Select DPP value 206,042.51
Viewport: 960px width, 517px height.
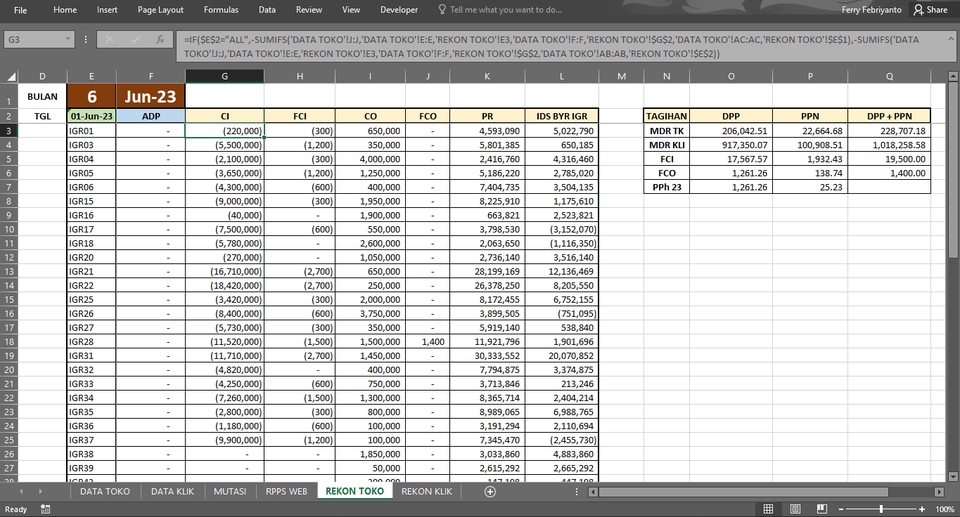point(731,130)
